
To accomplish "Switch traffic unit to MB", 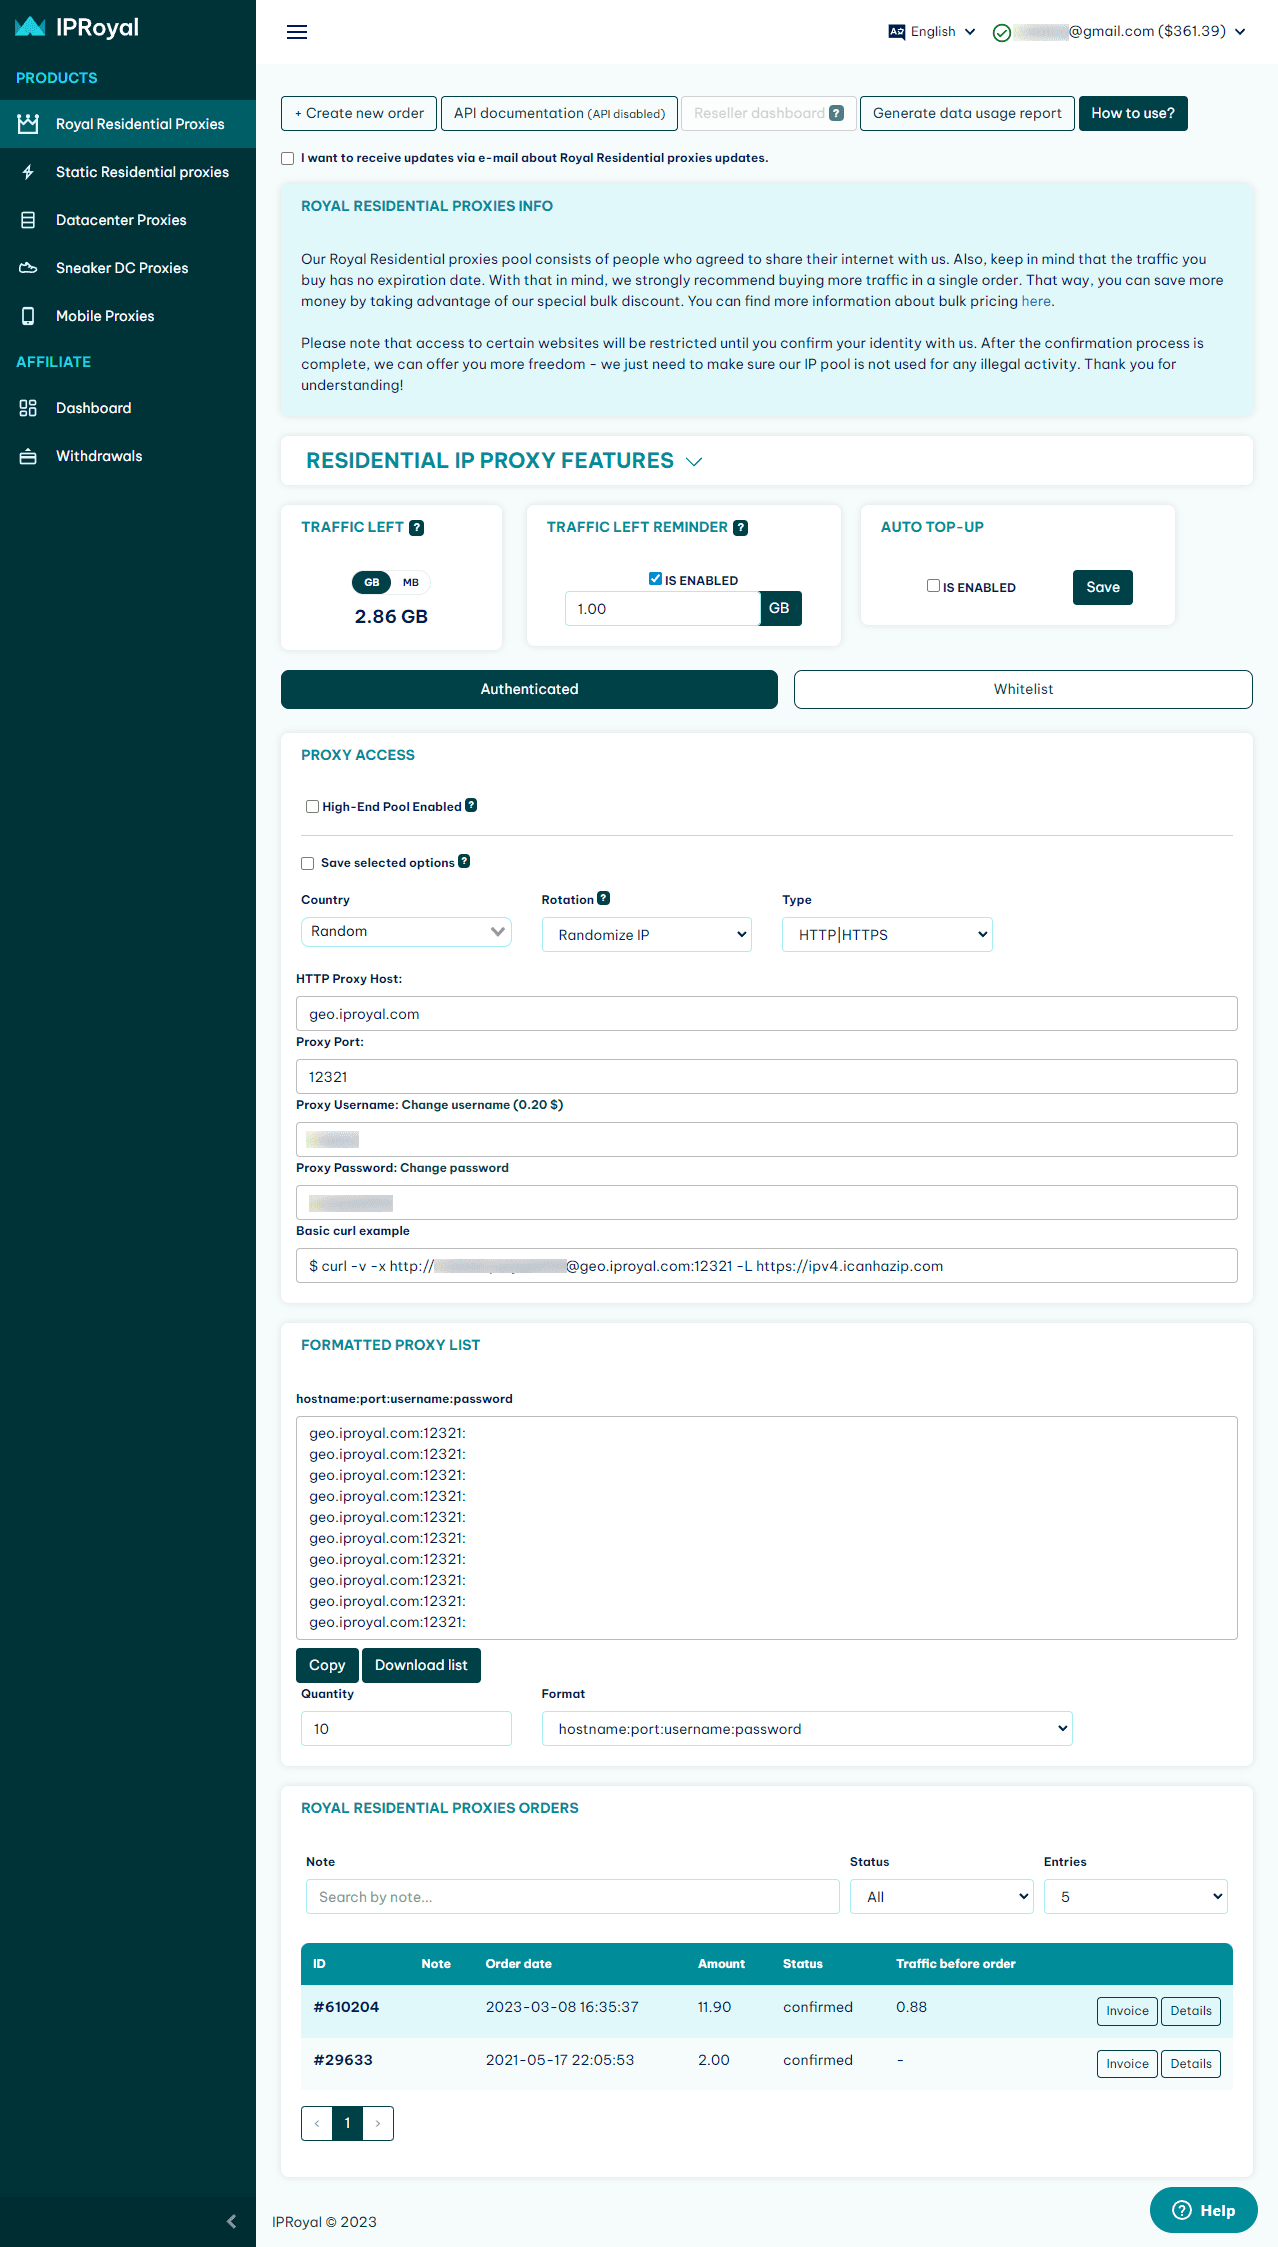I will coord(411,582).
